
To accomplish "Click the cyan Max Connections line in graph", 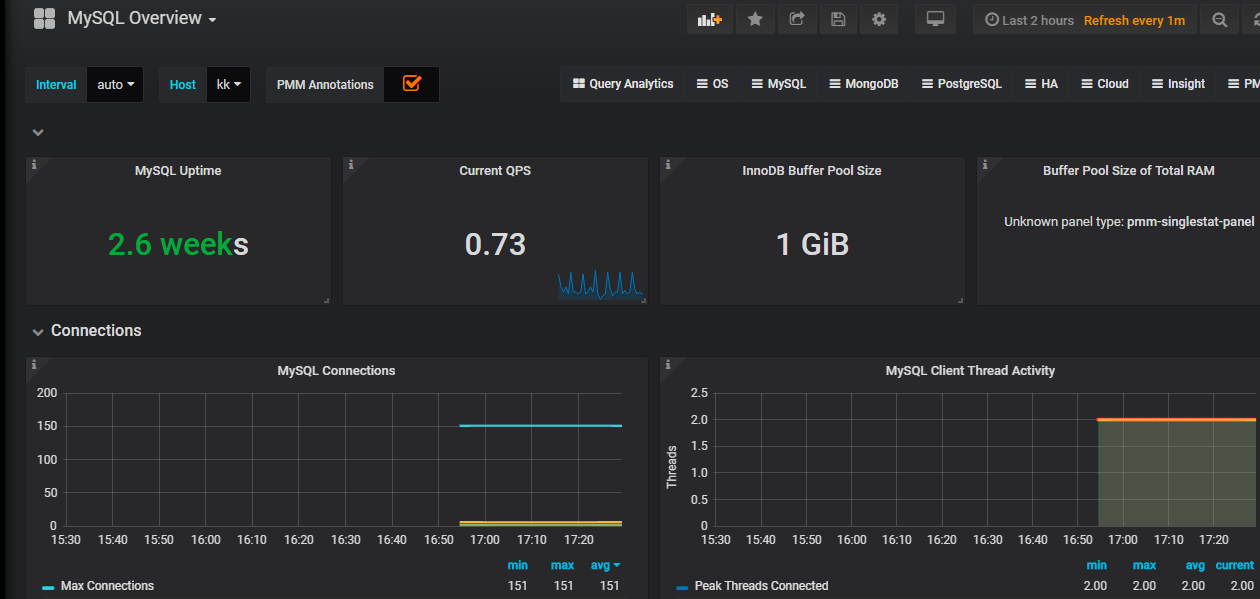I will click(x=540, y=426).
